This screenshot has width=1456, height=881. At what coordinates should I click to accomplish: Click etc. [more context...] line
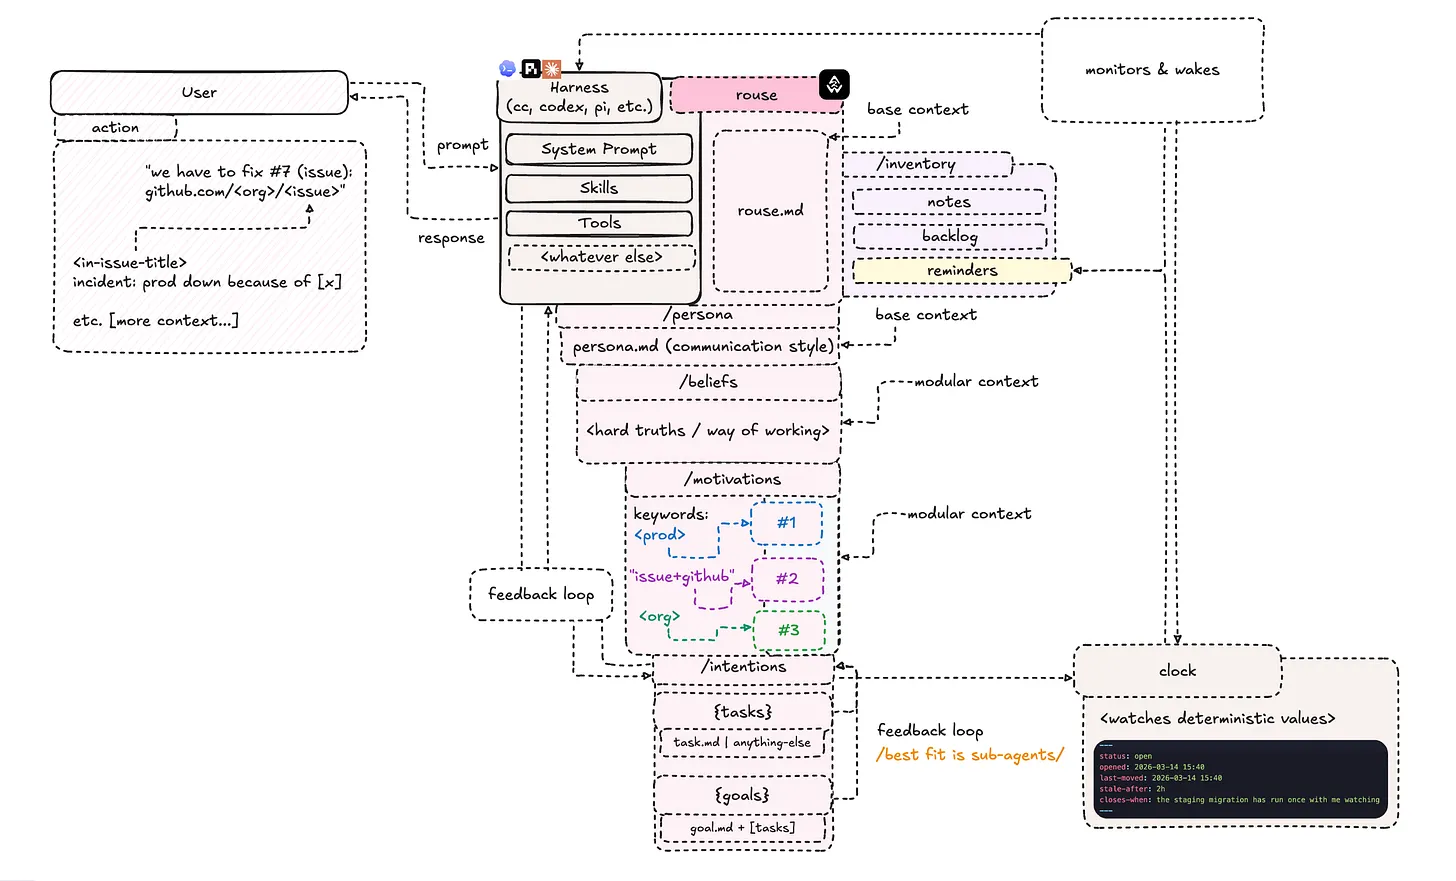155,321
